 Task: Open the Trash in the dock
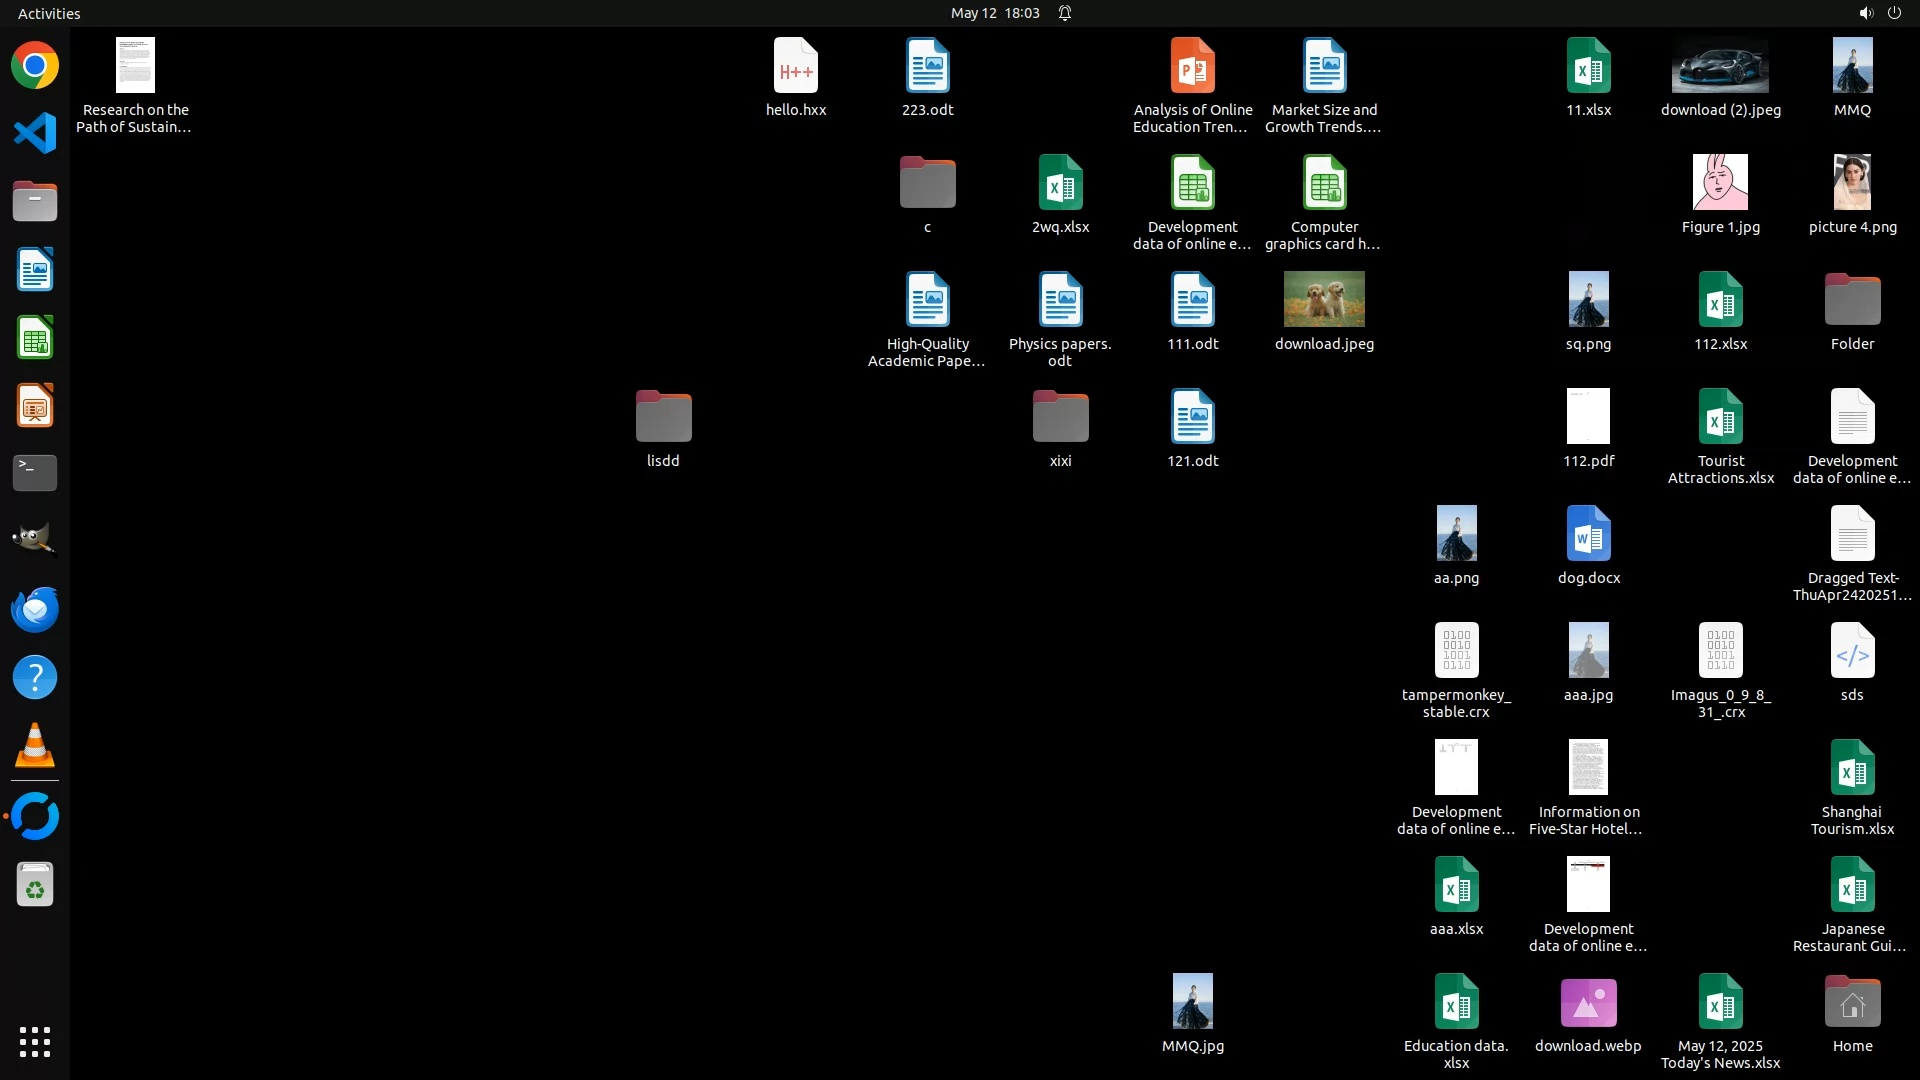coord(35,885)
